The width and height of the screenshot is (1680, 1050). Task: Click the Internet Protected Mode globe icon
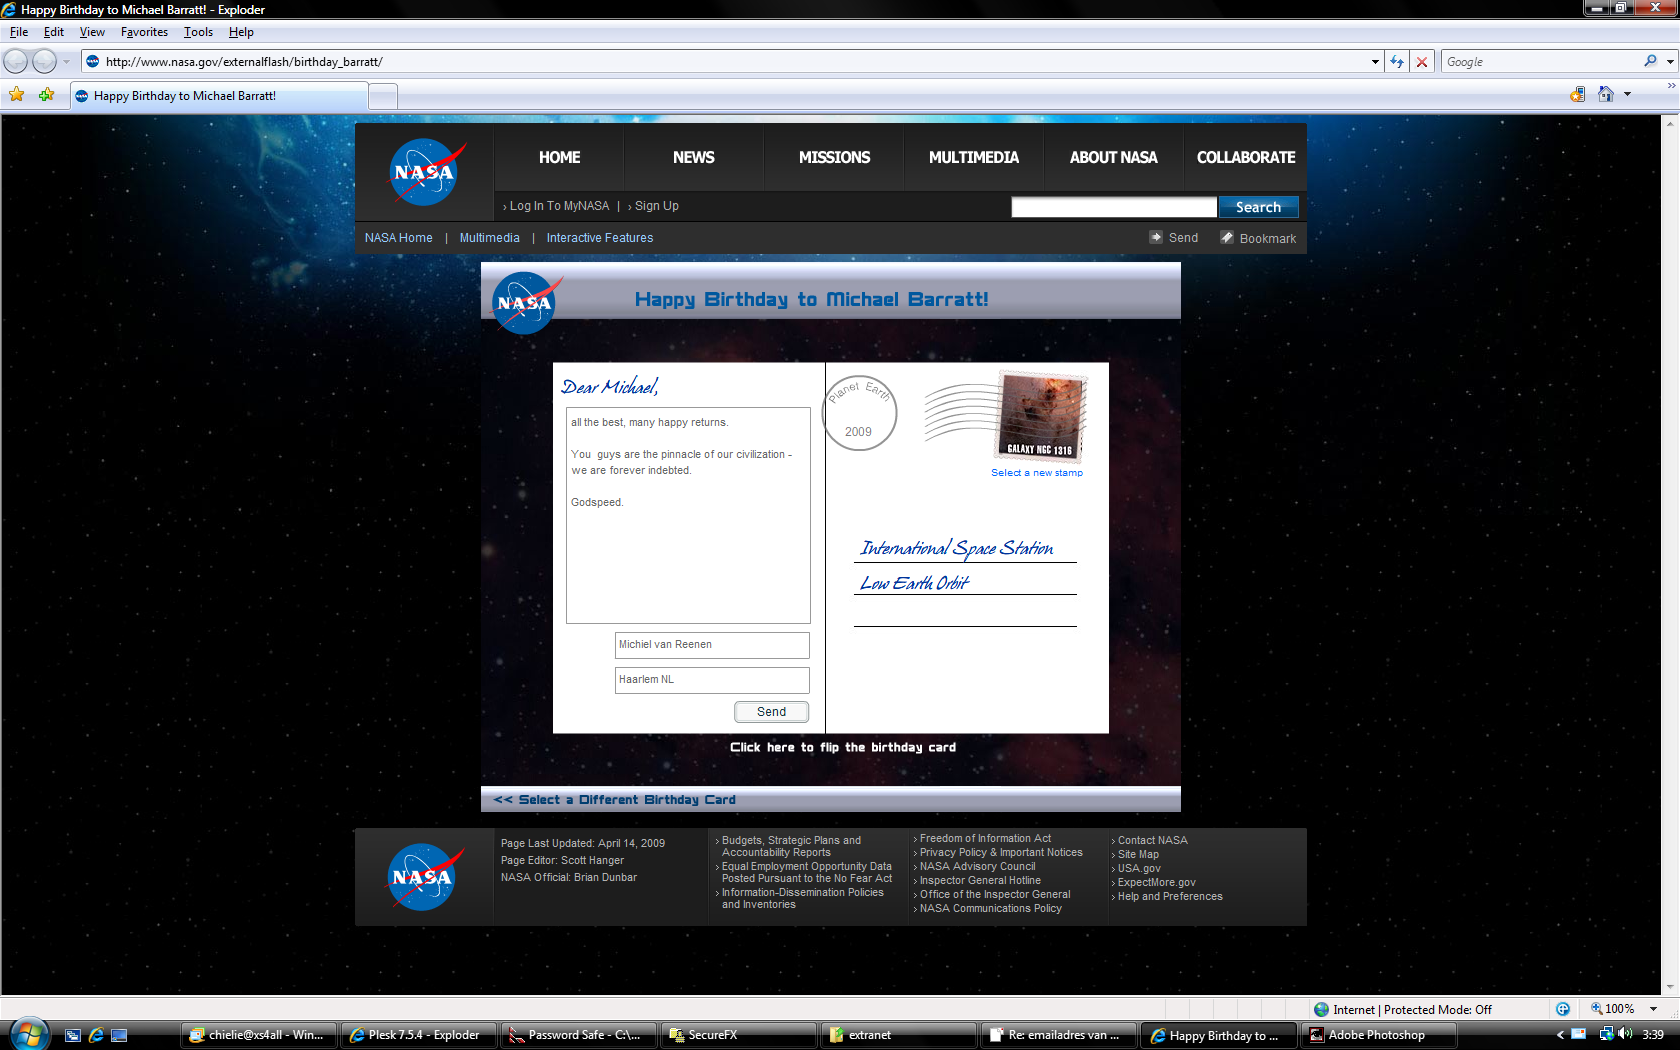[x=1322, y=1009]
